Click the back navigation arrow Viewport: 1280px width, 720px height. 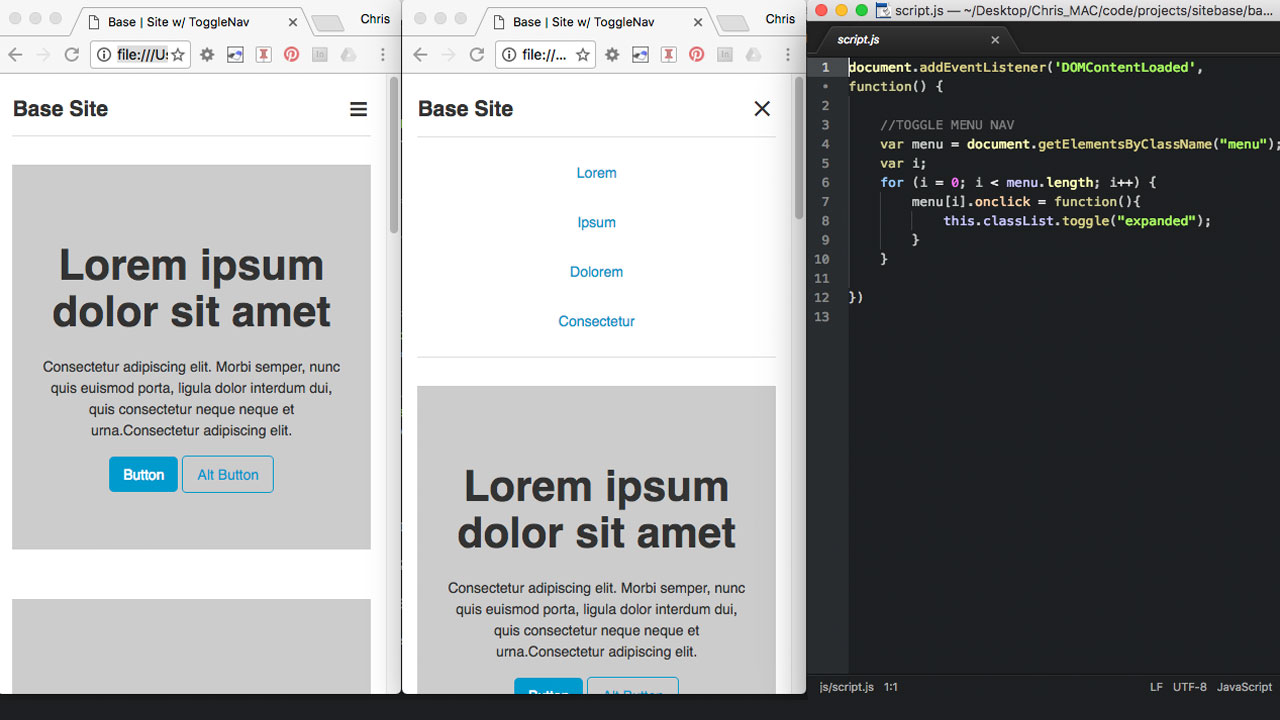[x=15, y=55]
